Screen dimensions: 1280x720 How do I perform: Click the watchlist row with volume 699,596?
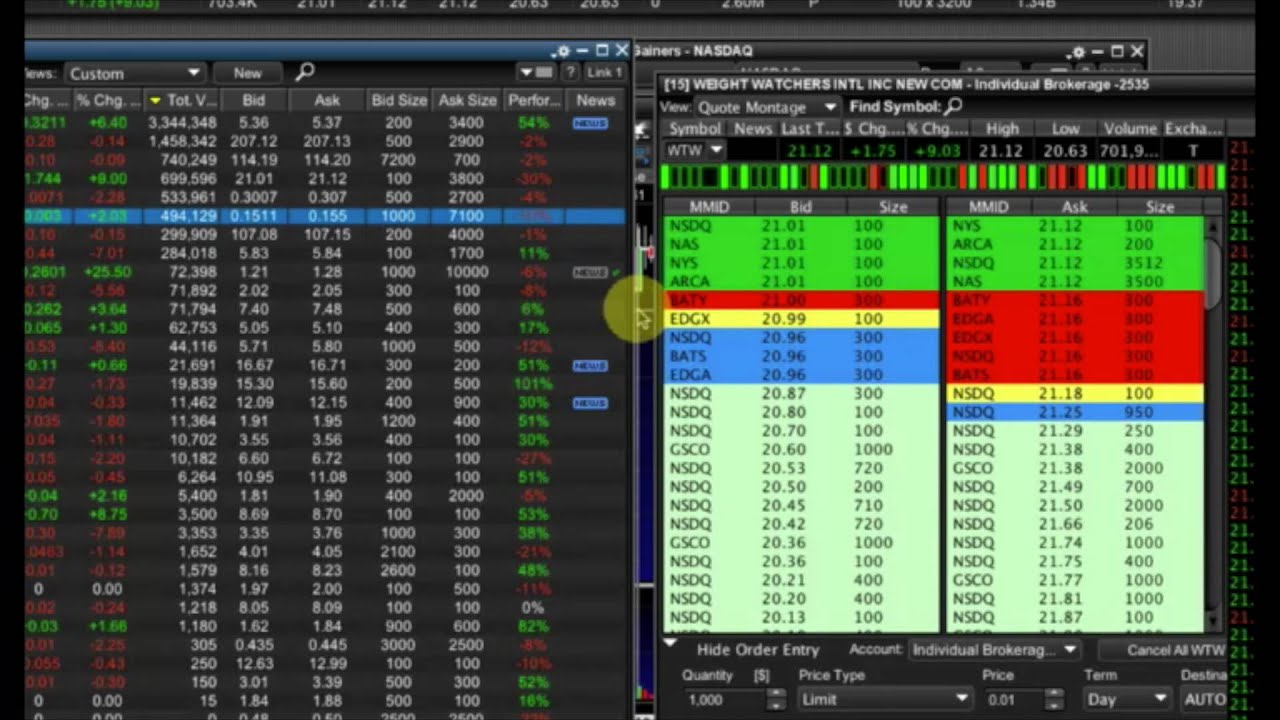click(x=325, y=179)
